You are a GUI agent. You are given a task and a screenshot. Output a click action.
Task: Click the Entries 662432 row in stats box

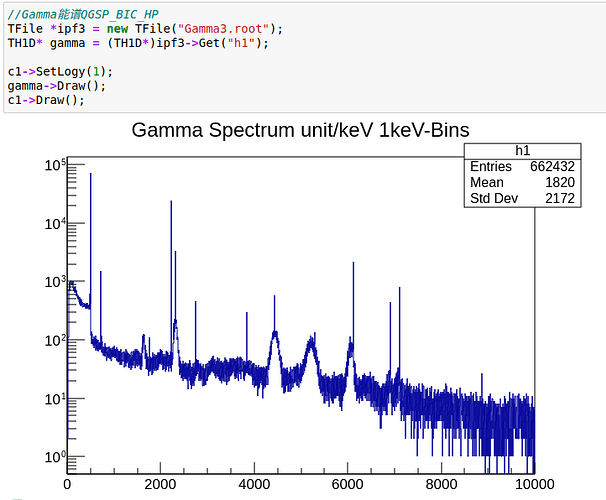[x=521, y=167]
